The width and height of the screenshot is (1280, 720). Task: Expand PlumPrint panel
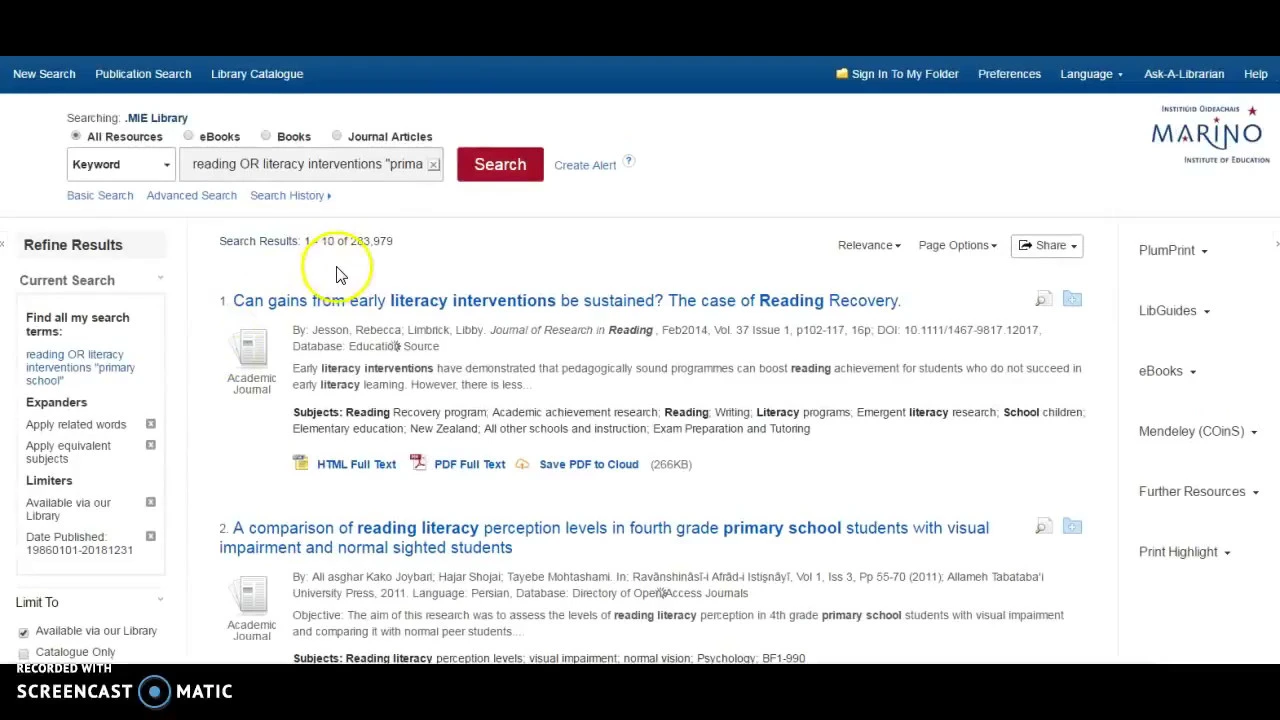[x=1173, y=250]
